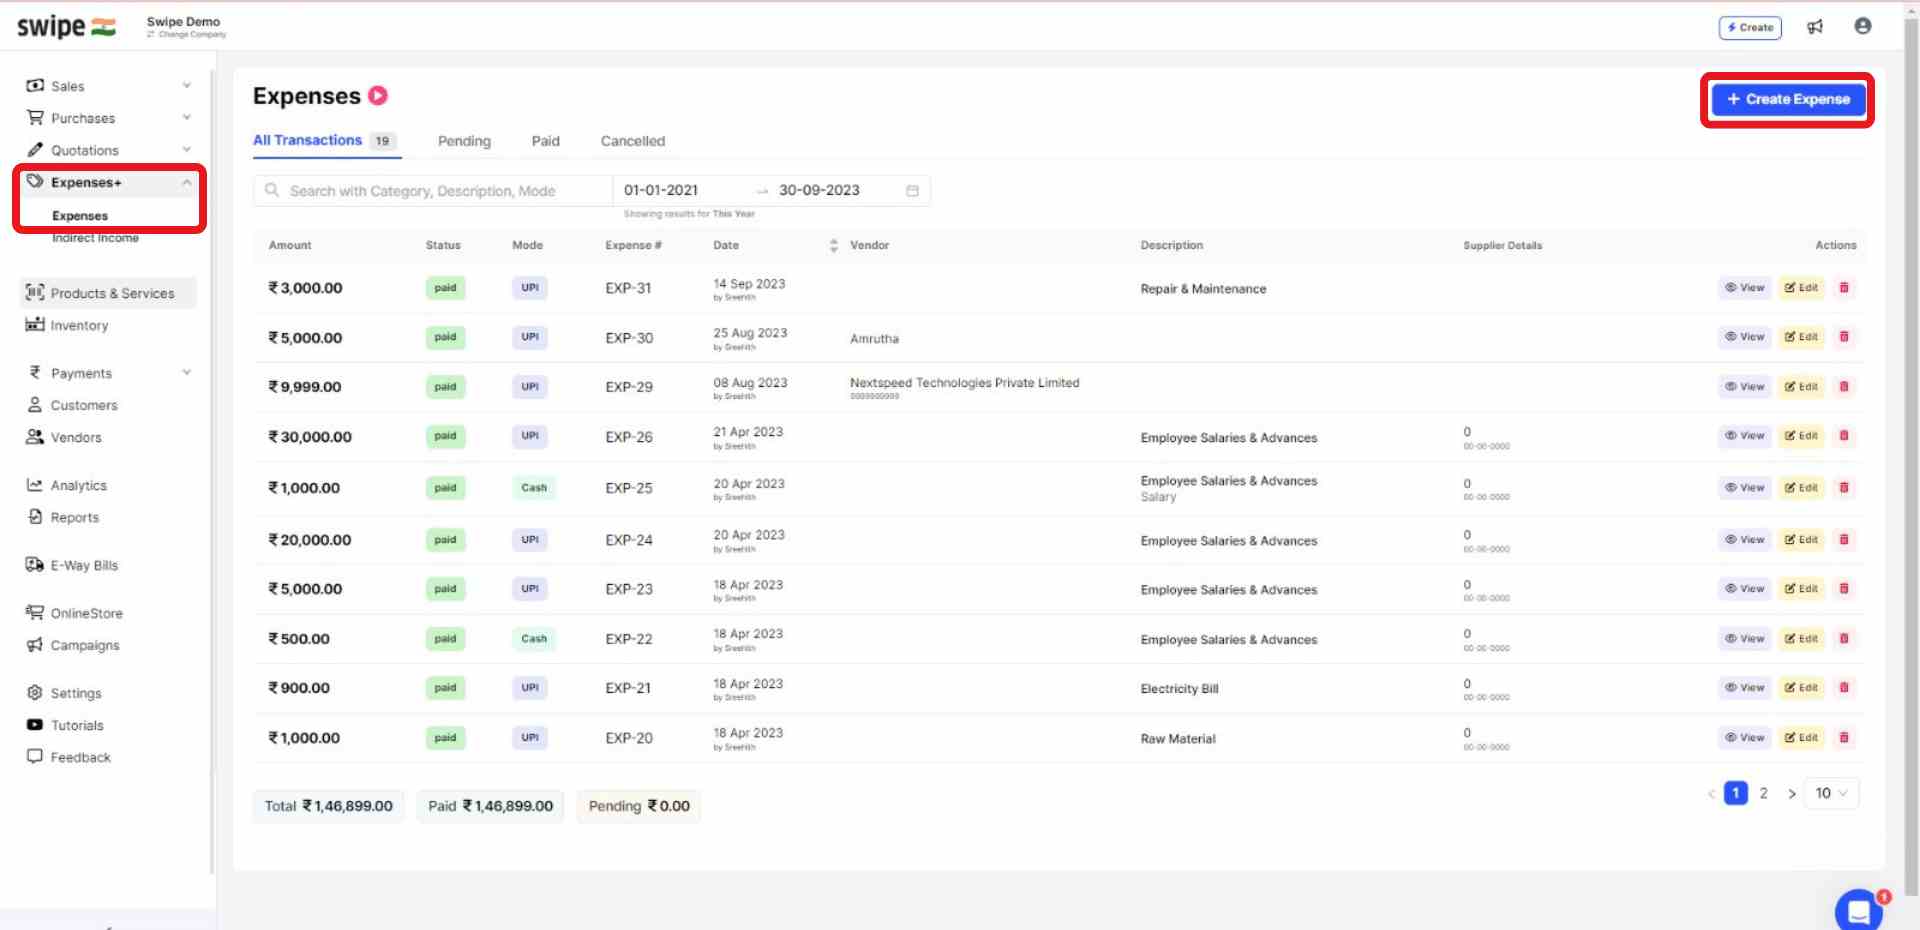Image resolution: width=1920 pixels, height=930 pixels.
Task: Switch to the Cancelled tab
Action: click(x=633, y=141)
